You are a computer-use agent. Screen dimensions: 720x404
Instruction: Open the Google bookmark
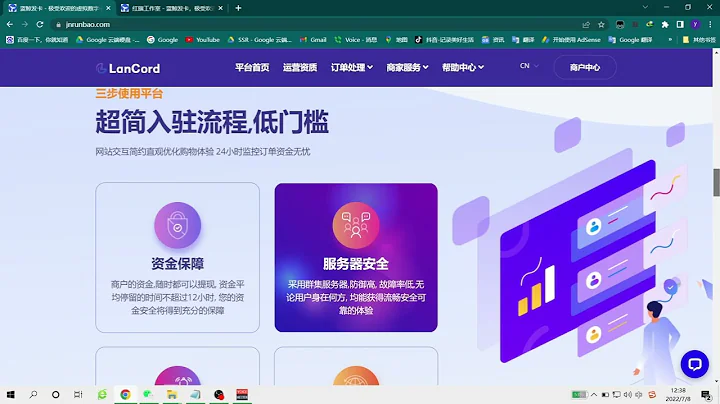[162, 40]
